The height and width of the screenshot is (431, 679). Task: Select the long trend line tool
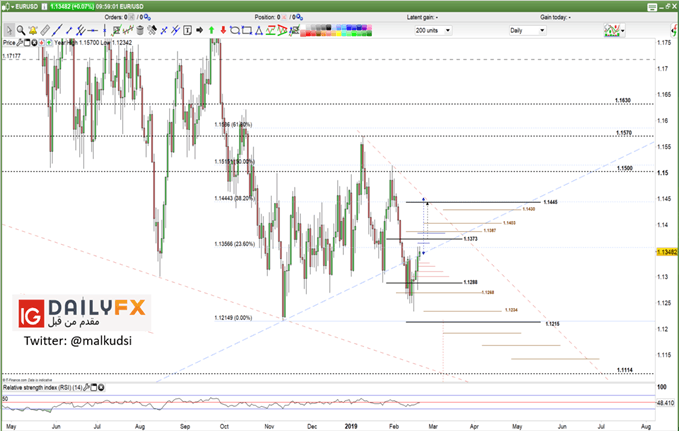pyautogui.click(x=57, y=30)
